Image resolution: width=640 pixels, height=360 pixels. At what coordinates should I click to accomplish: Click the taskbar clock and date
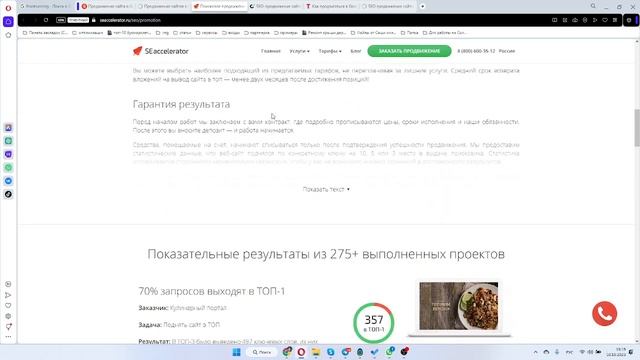(616, 352)
